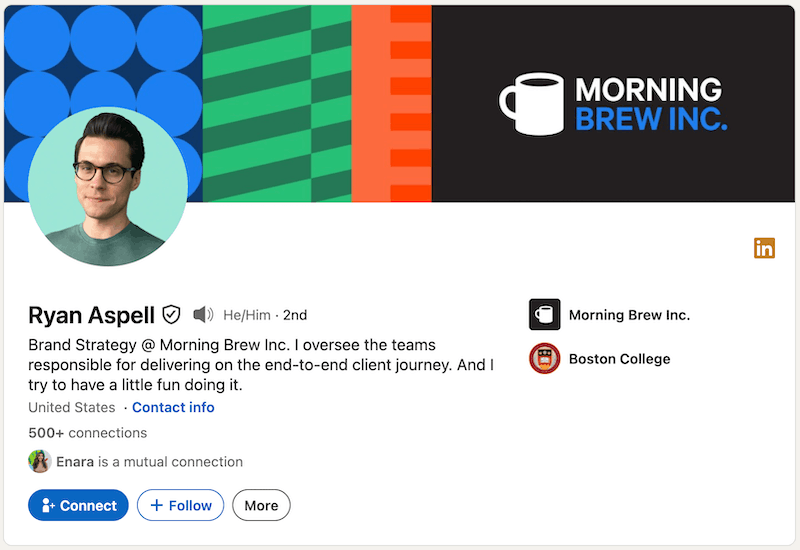
Task: Click the Connect button
Action: click(78, 505)
